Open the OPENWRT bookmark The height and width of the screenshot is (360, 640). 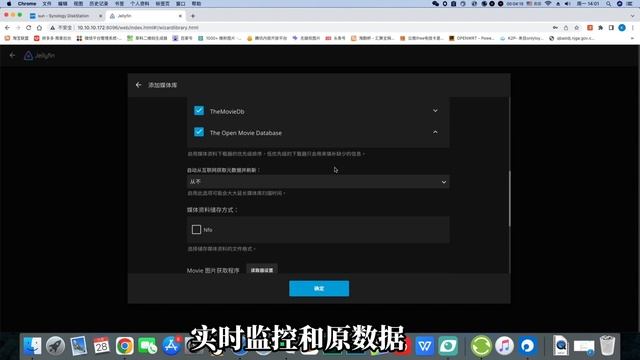471,38
